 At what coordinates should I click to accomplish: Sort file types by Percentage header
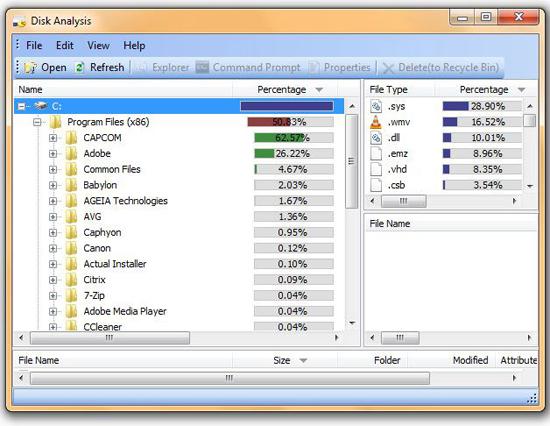pyautogui.click(x=486, y=90)
